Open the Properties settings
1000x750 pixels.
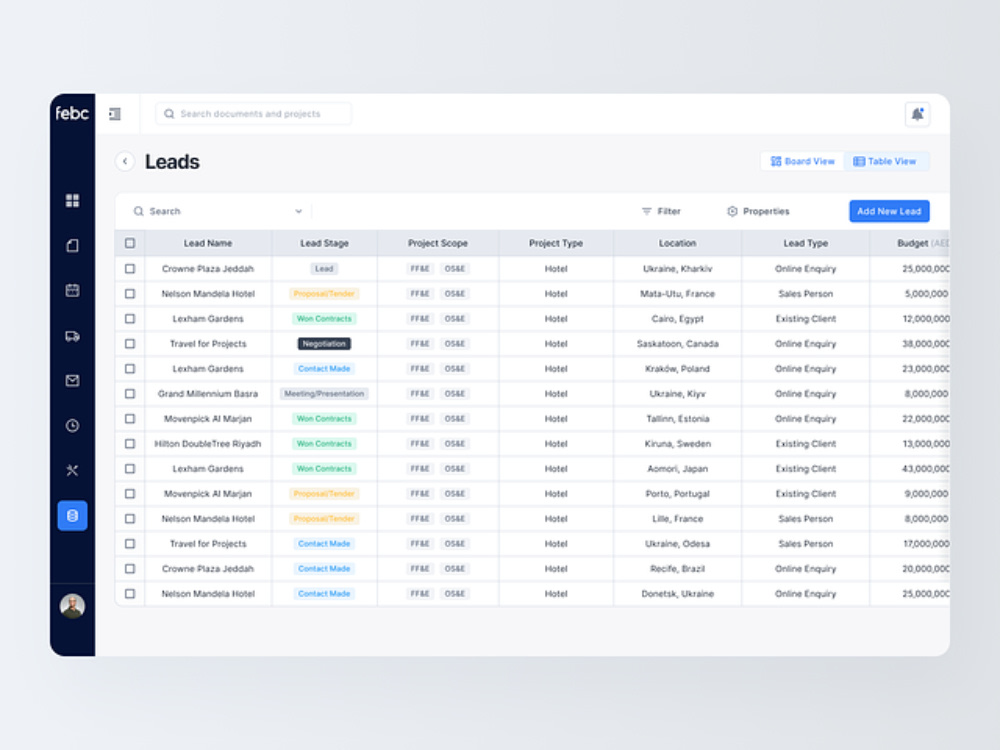pyautogui.click(x=758, y=211)
